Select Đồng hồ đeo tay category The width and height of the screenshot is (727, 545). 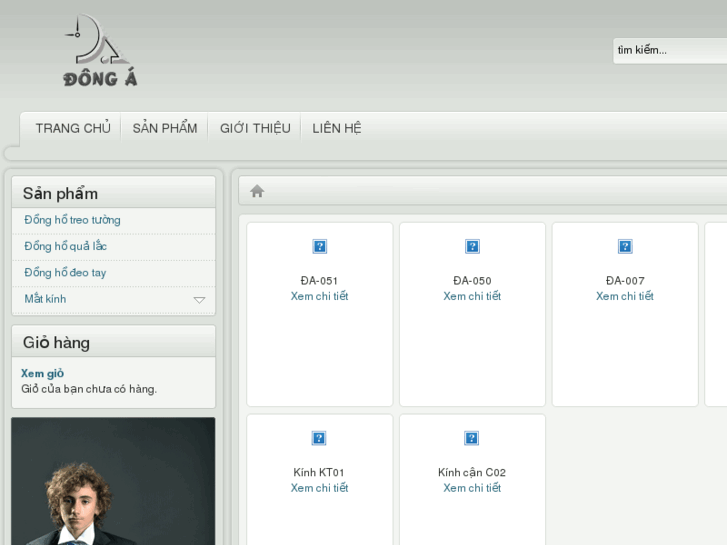point(65,273)
